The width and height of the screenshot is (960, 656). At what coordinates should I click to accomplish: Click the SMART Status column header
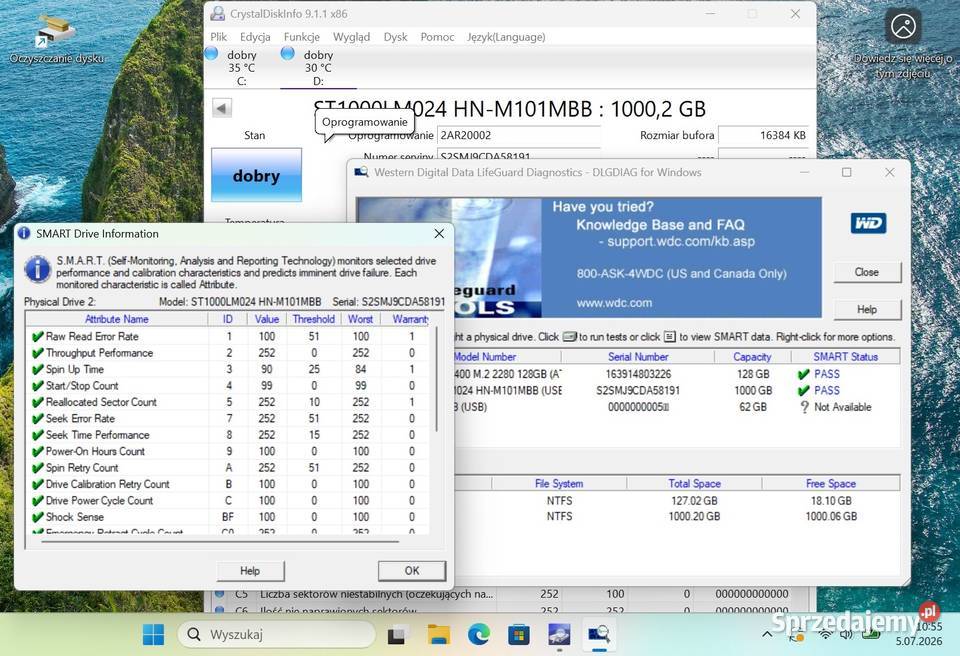(846, 356)
